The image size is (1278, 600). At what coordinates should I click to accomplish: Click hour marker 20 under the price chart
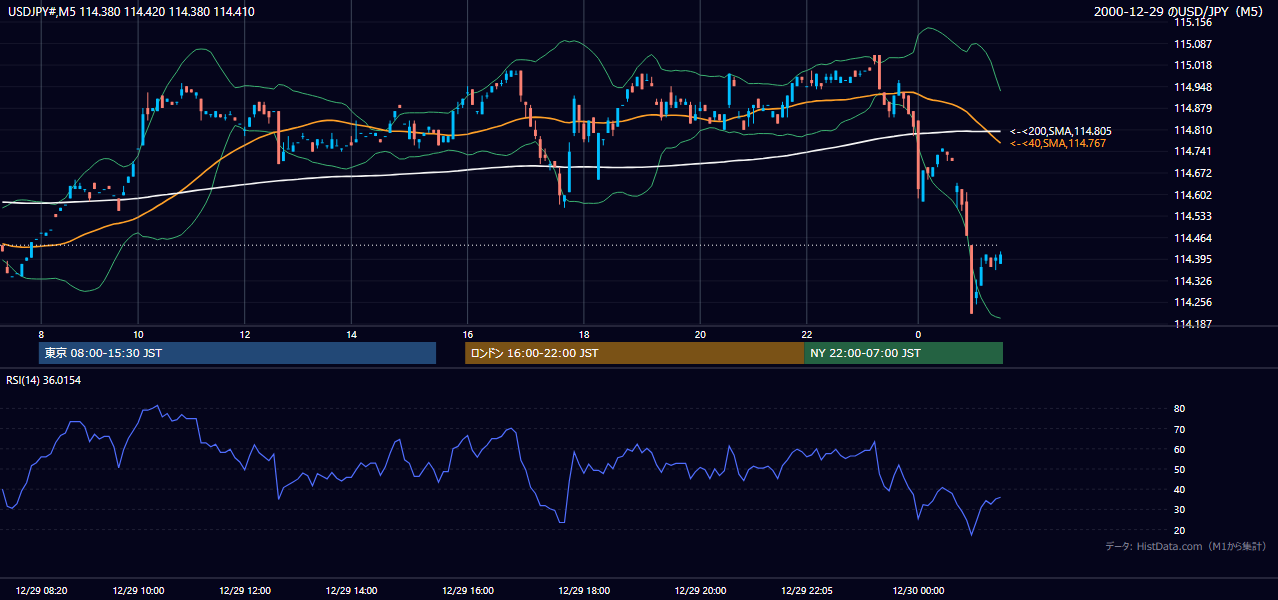[x=700, y=334]
